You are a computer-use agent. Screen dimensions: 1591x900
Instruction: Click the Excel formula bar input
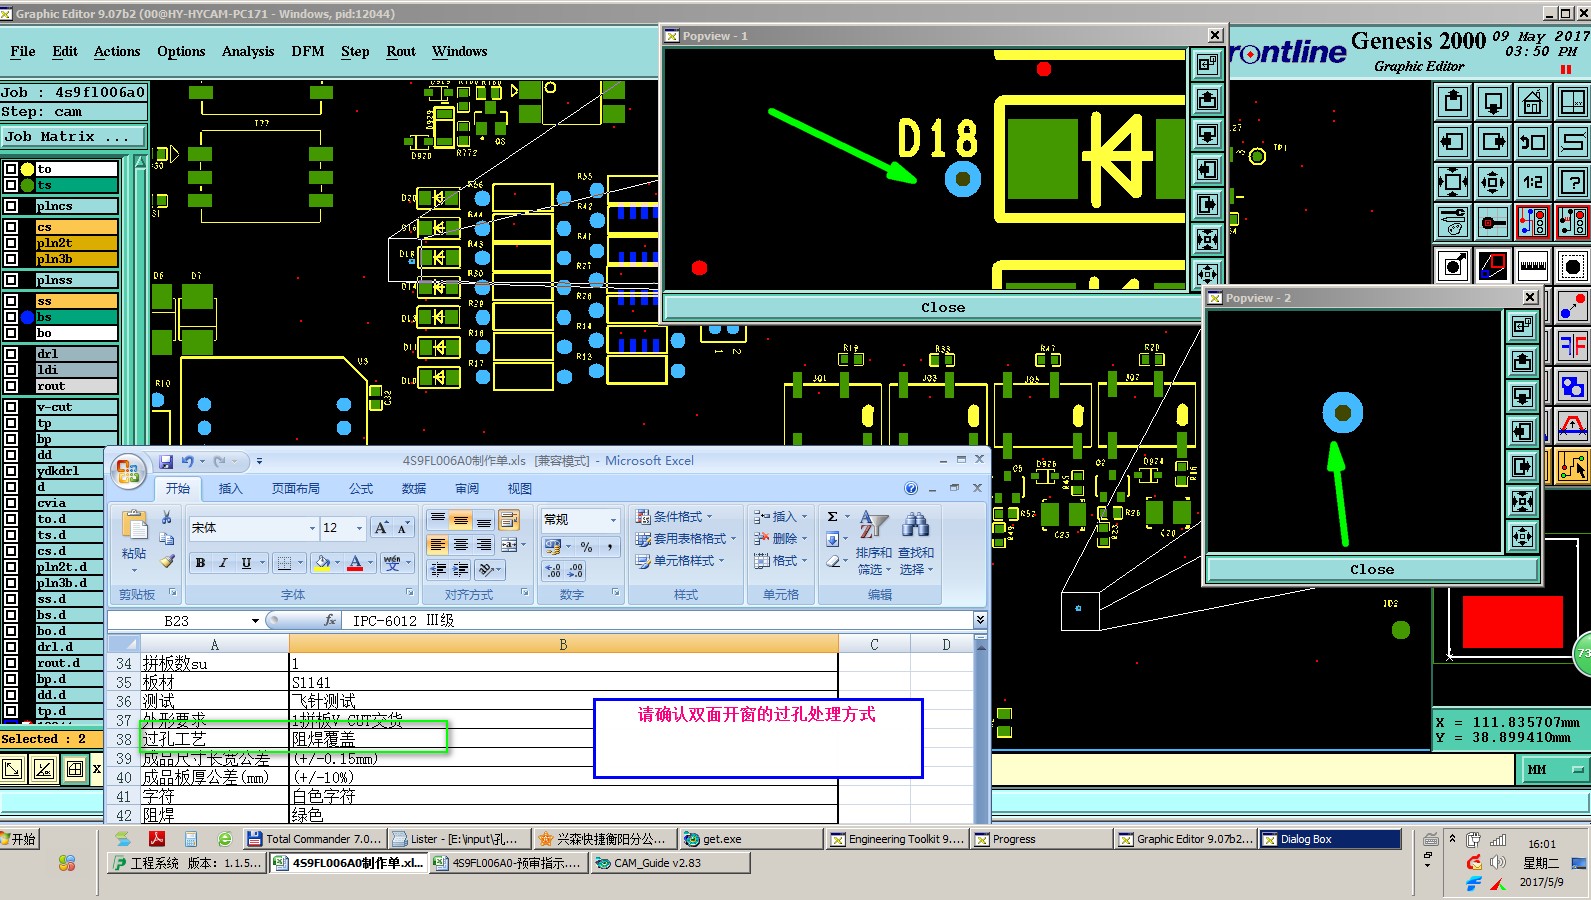[x=658, y=621]
